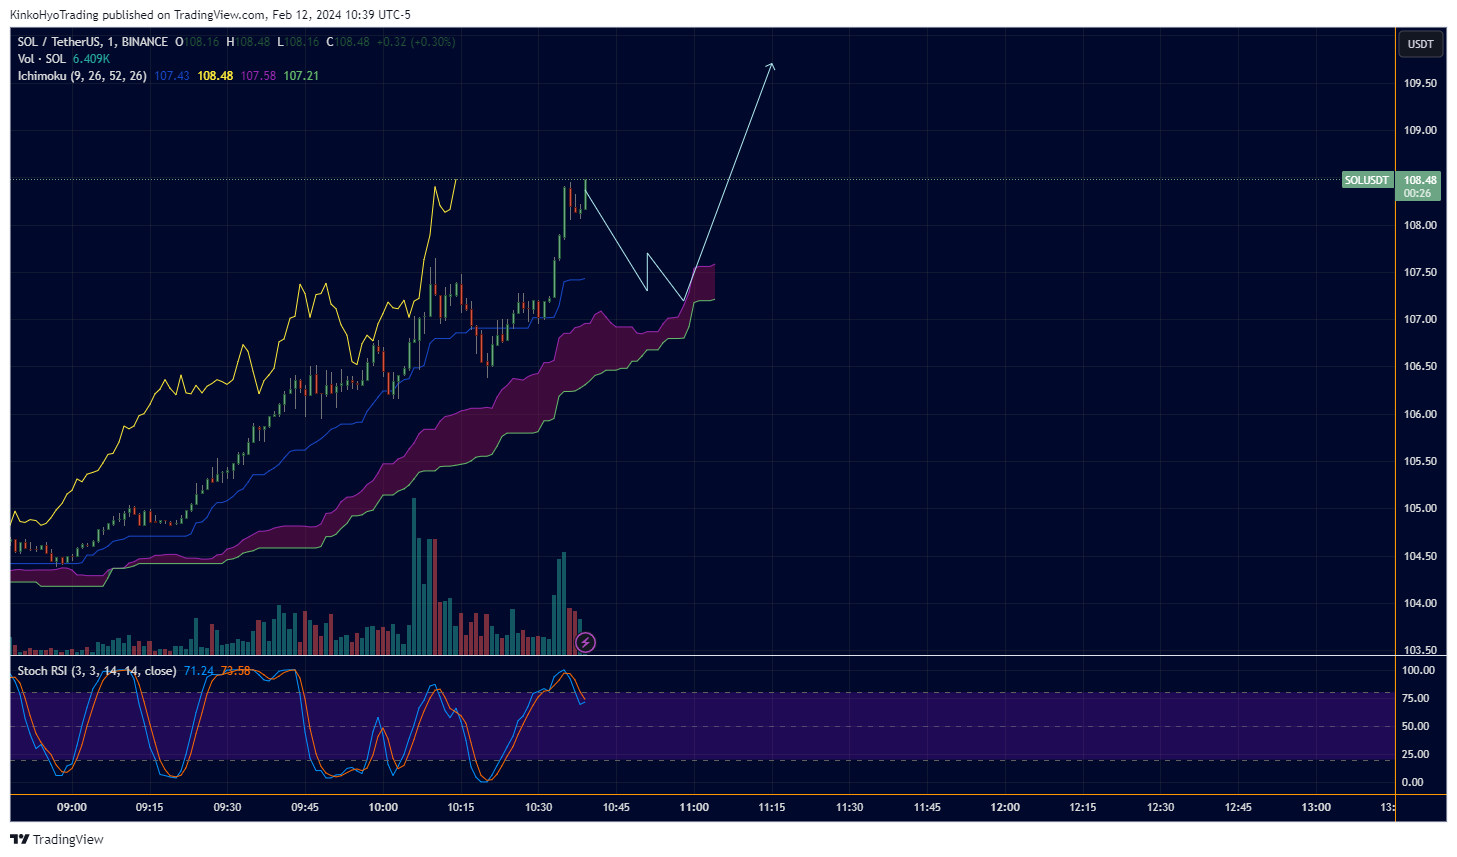Click the 12:15 time axis label
This screenshot has width=1457, height=857.
[x=1083, y=807]
